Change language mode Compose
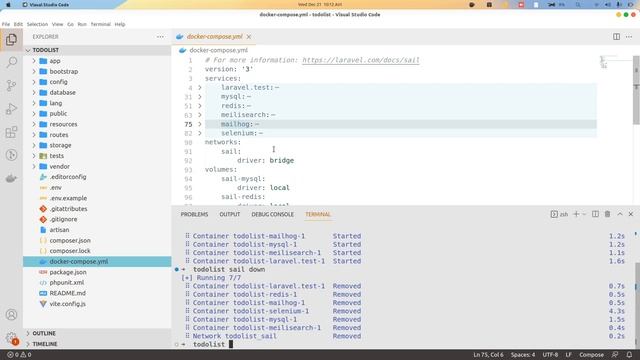Image resolution: width=640 pixels, height=360 pixels. click(591, 355)
